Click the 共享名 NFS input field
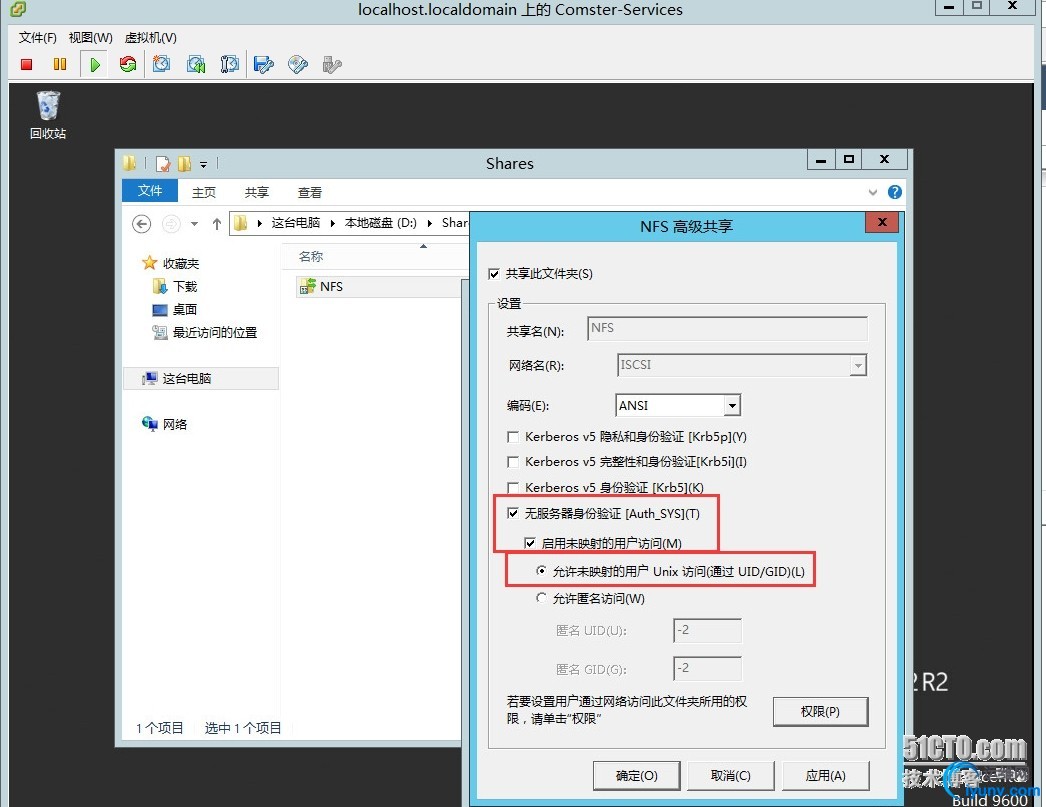1046x807 pixels. pyautogui.click(x=727, y=328)
